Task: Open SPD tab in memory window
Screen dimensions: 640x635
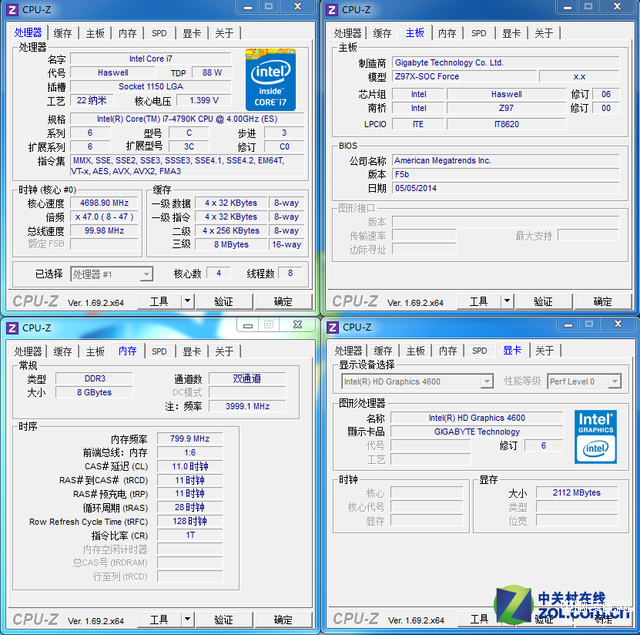Action: coord(159,351)
